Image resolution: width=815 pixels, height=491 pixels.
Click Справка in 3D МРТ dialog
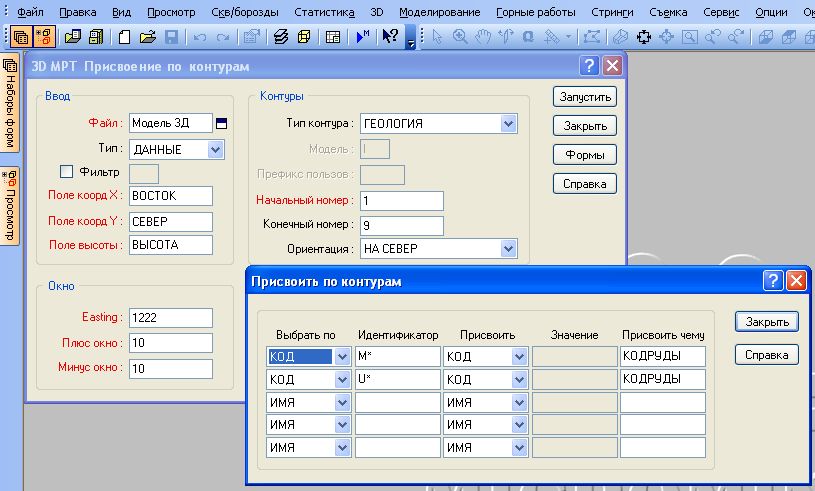point(585,184)
